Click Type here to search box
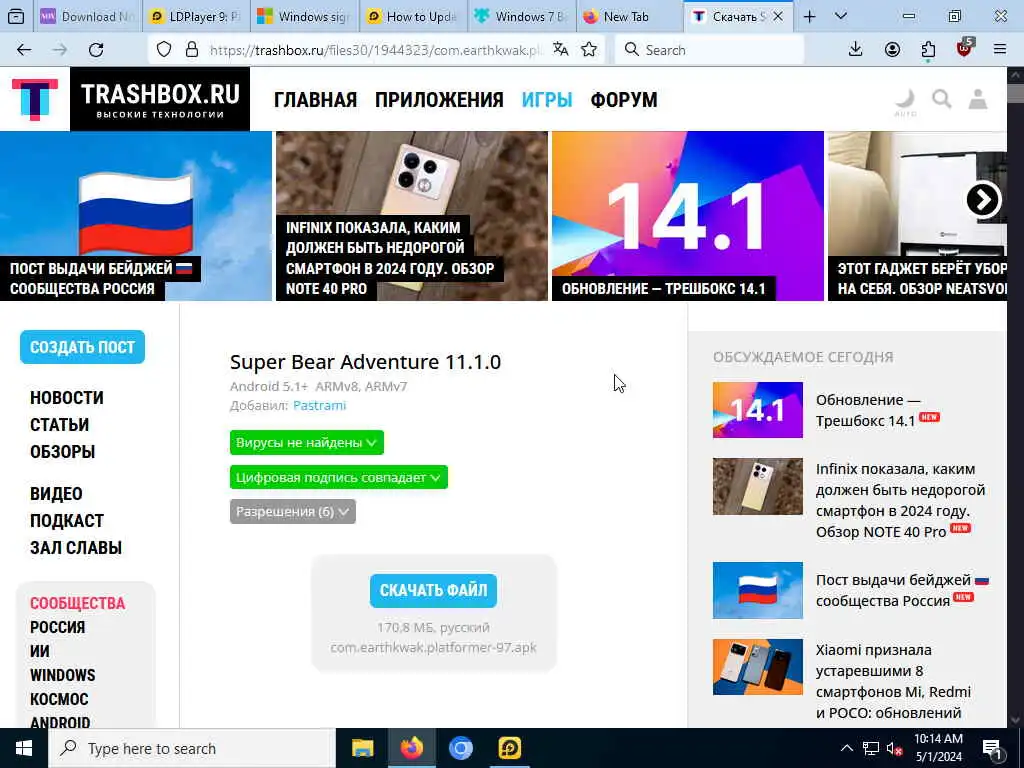 coord(192,748)
